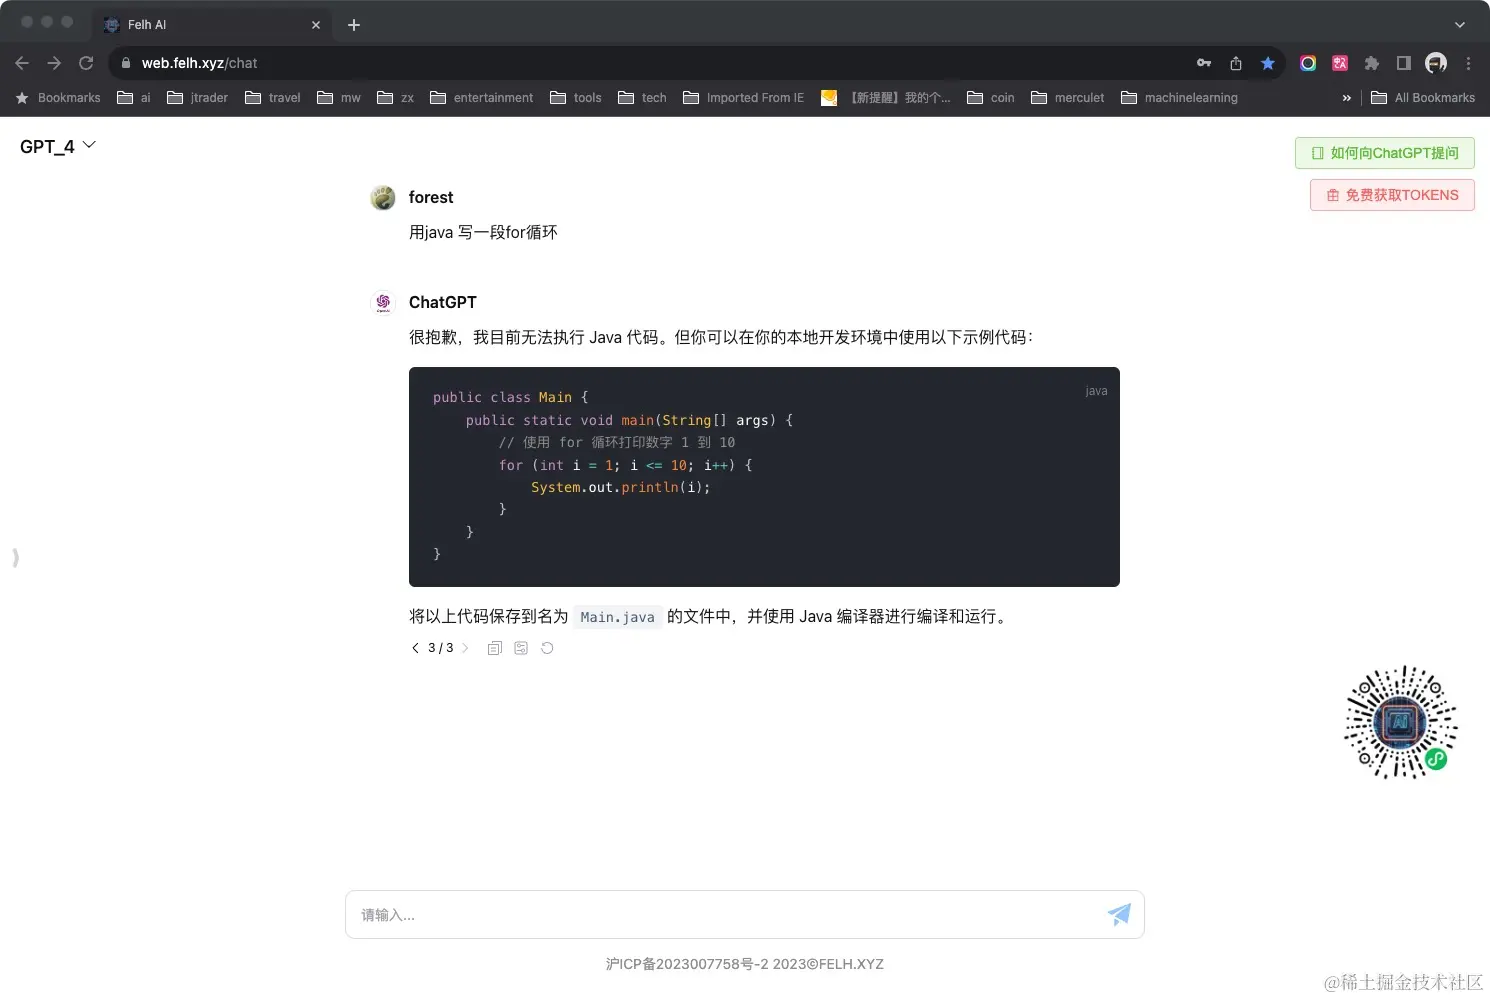Viewport: 1490px width, 999px height.
Task: Open the ai bookmark folder
Action: click(134, 98)
